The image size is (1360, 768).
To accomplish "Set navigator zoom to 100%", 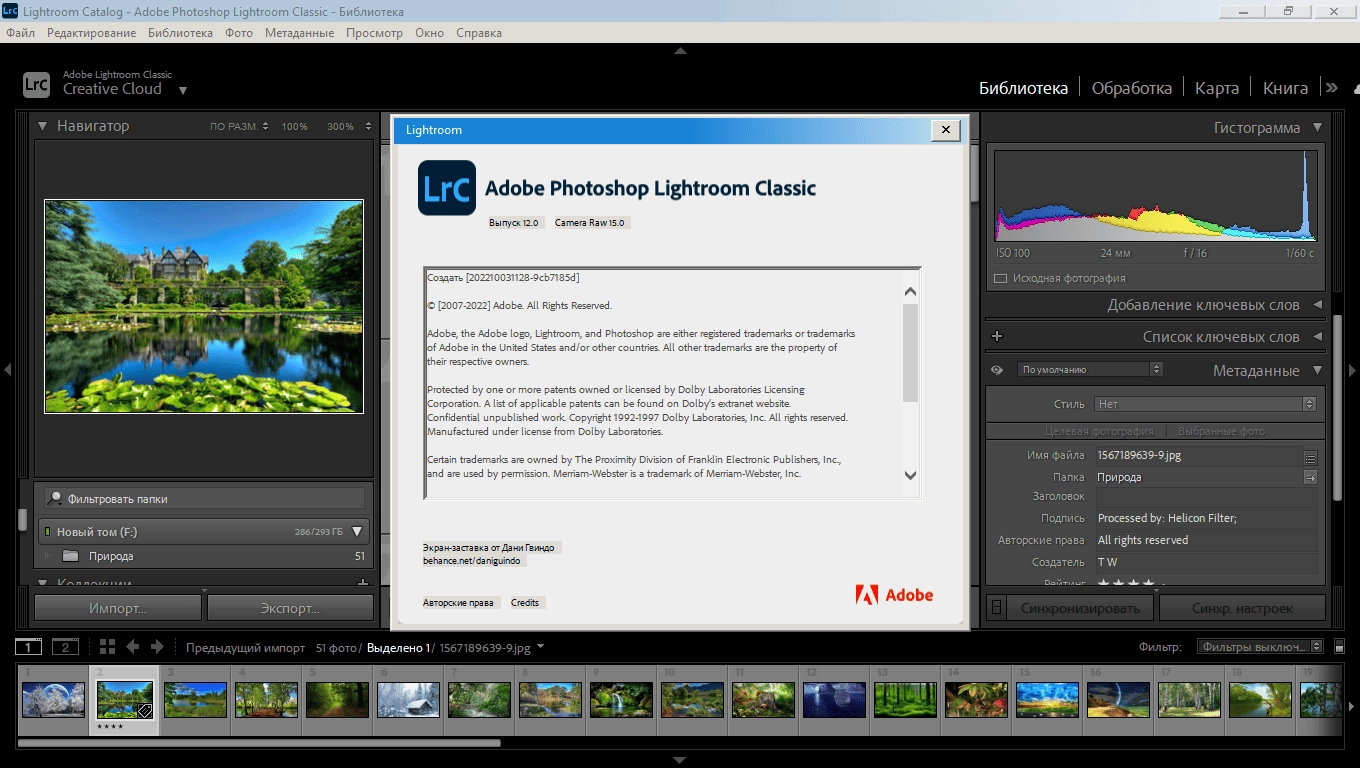I will pyautogui.click(x=294, y=127).
